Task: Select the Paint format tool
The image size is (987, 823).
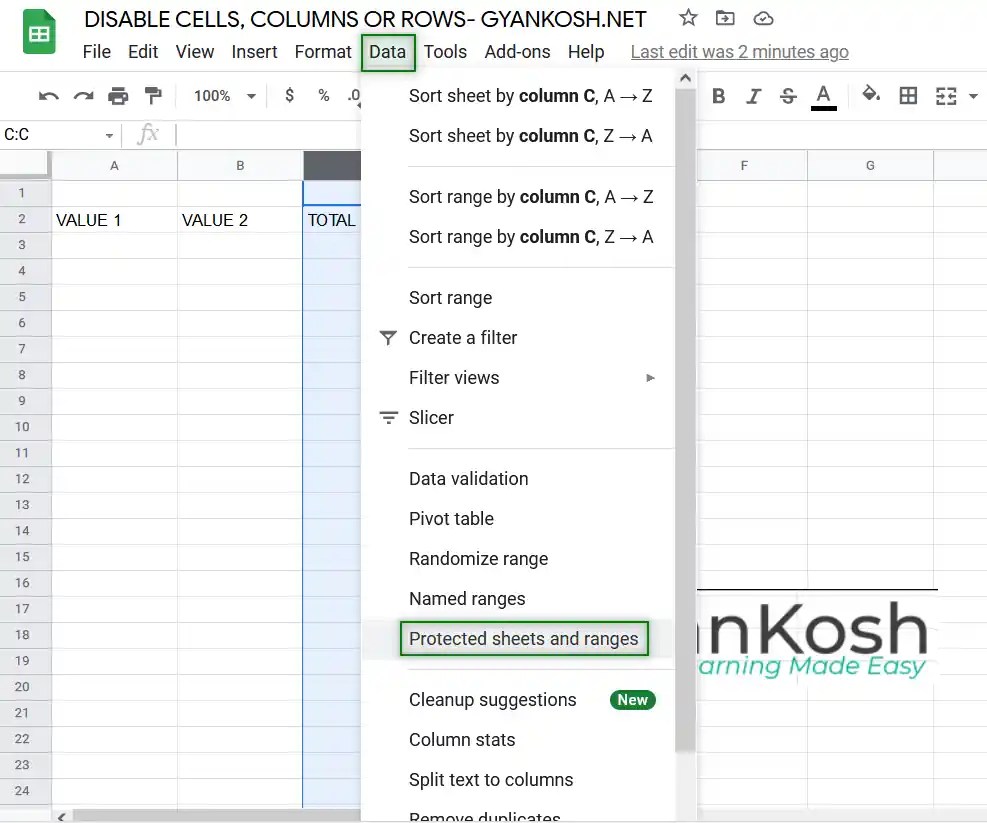Action: 153,95
